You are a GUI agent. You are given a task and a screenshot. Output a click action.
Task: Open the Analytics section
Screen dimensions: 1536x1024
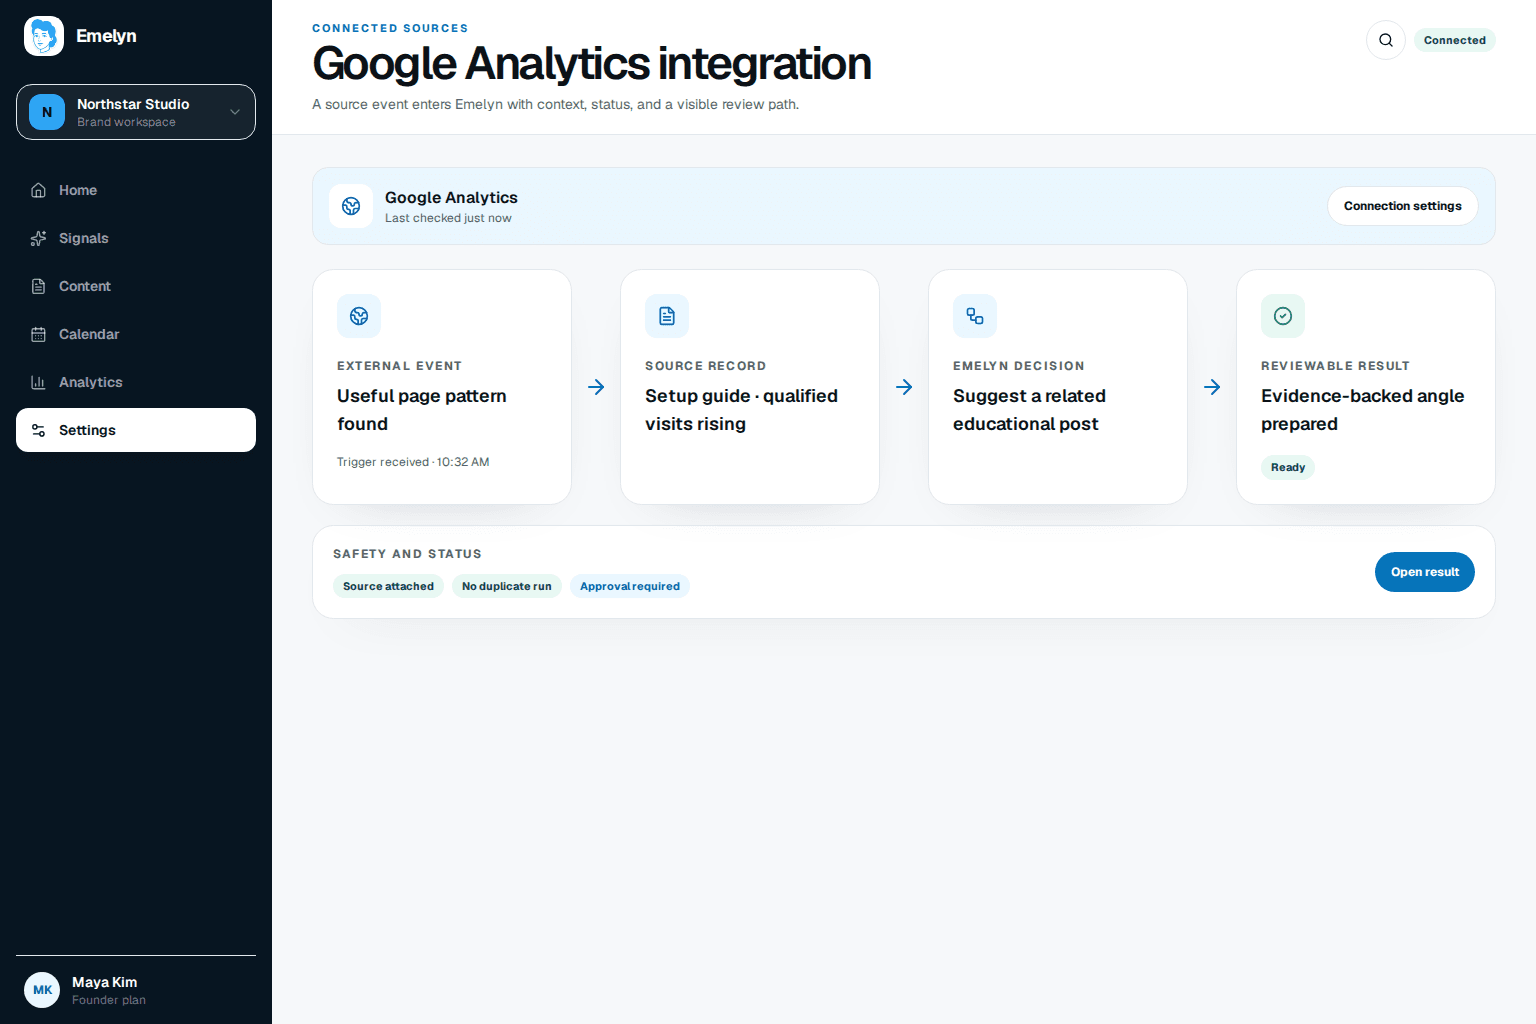136,382
